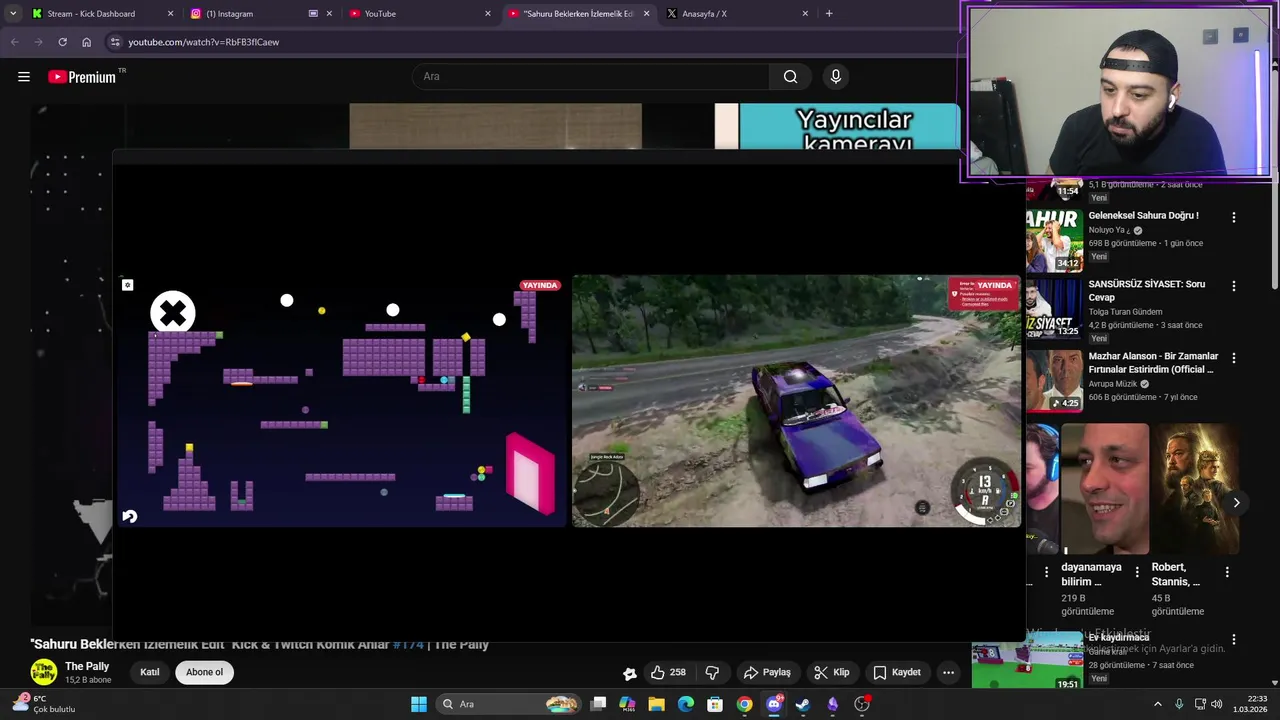Open the browser home page button
The height and width of the screenshot is (720, 1280).
pyautogui.click(x=86, y=42)
